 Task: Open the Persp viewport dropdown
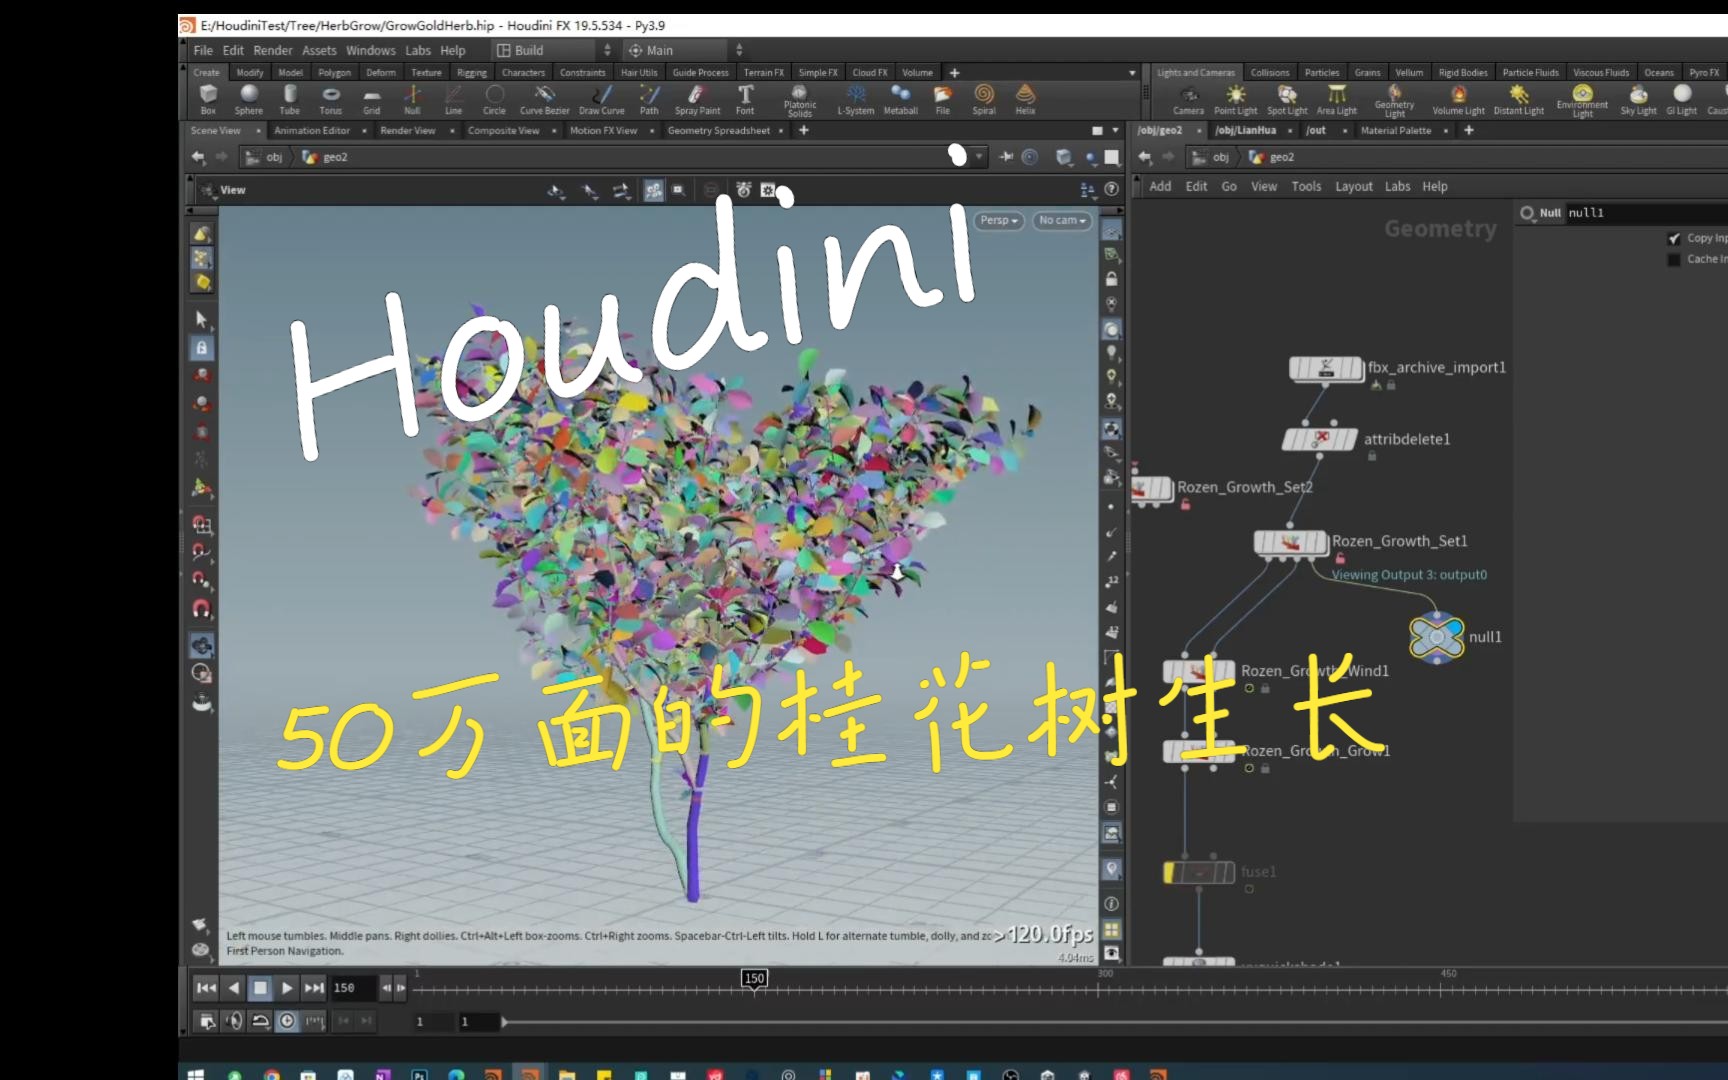999,220
